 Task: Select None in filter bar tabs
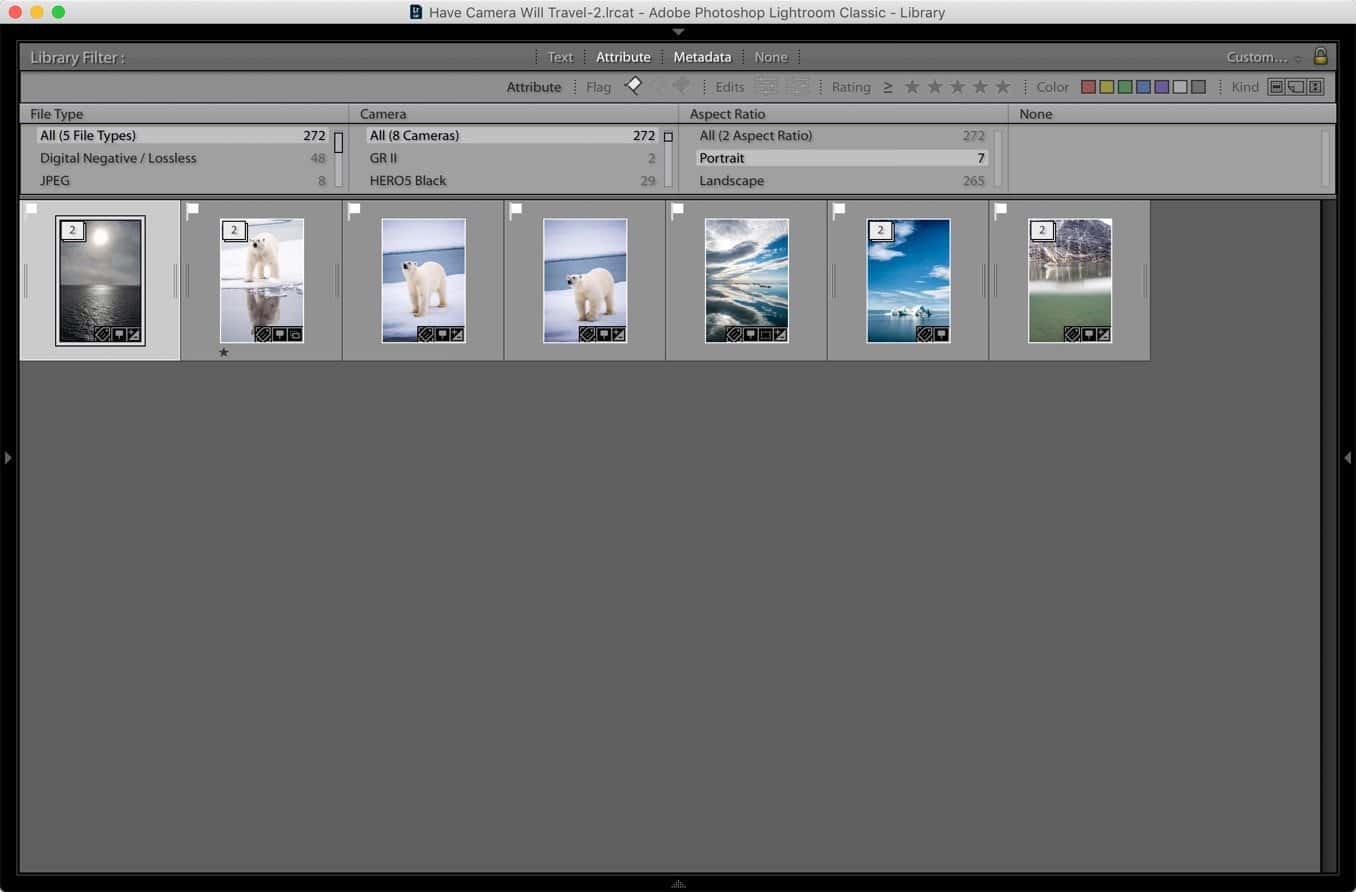pos(771,57)
